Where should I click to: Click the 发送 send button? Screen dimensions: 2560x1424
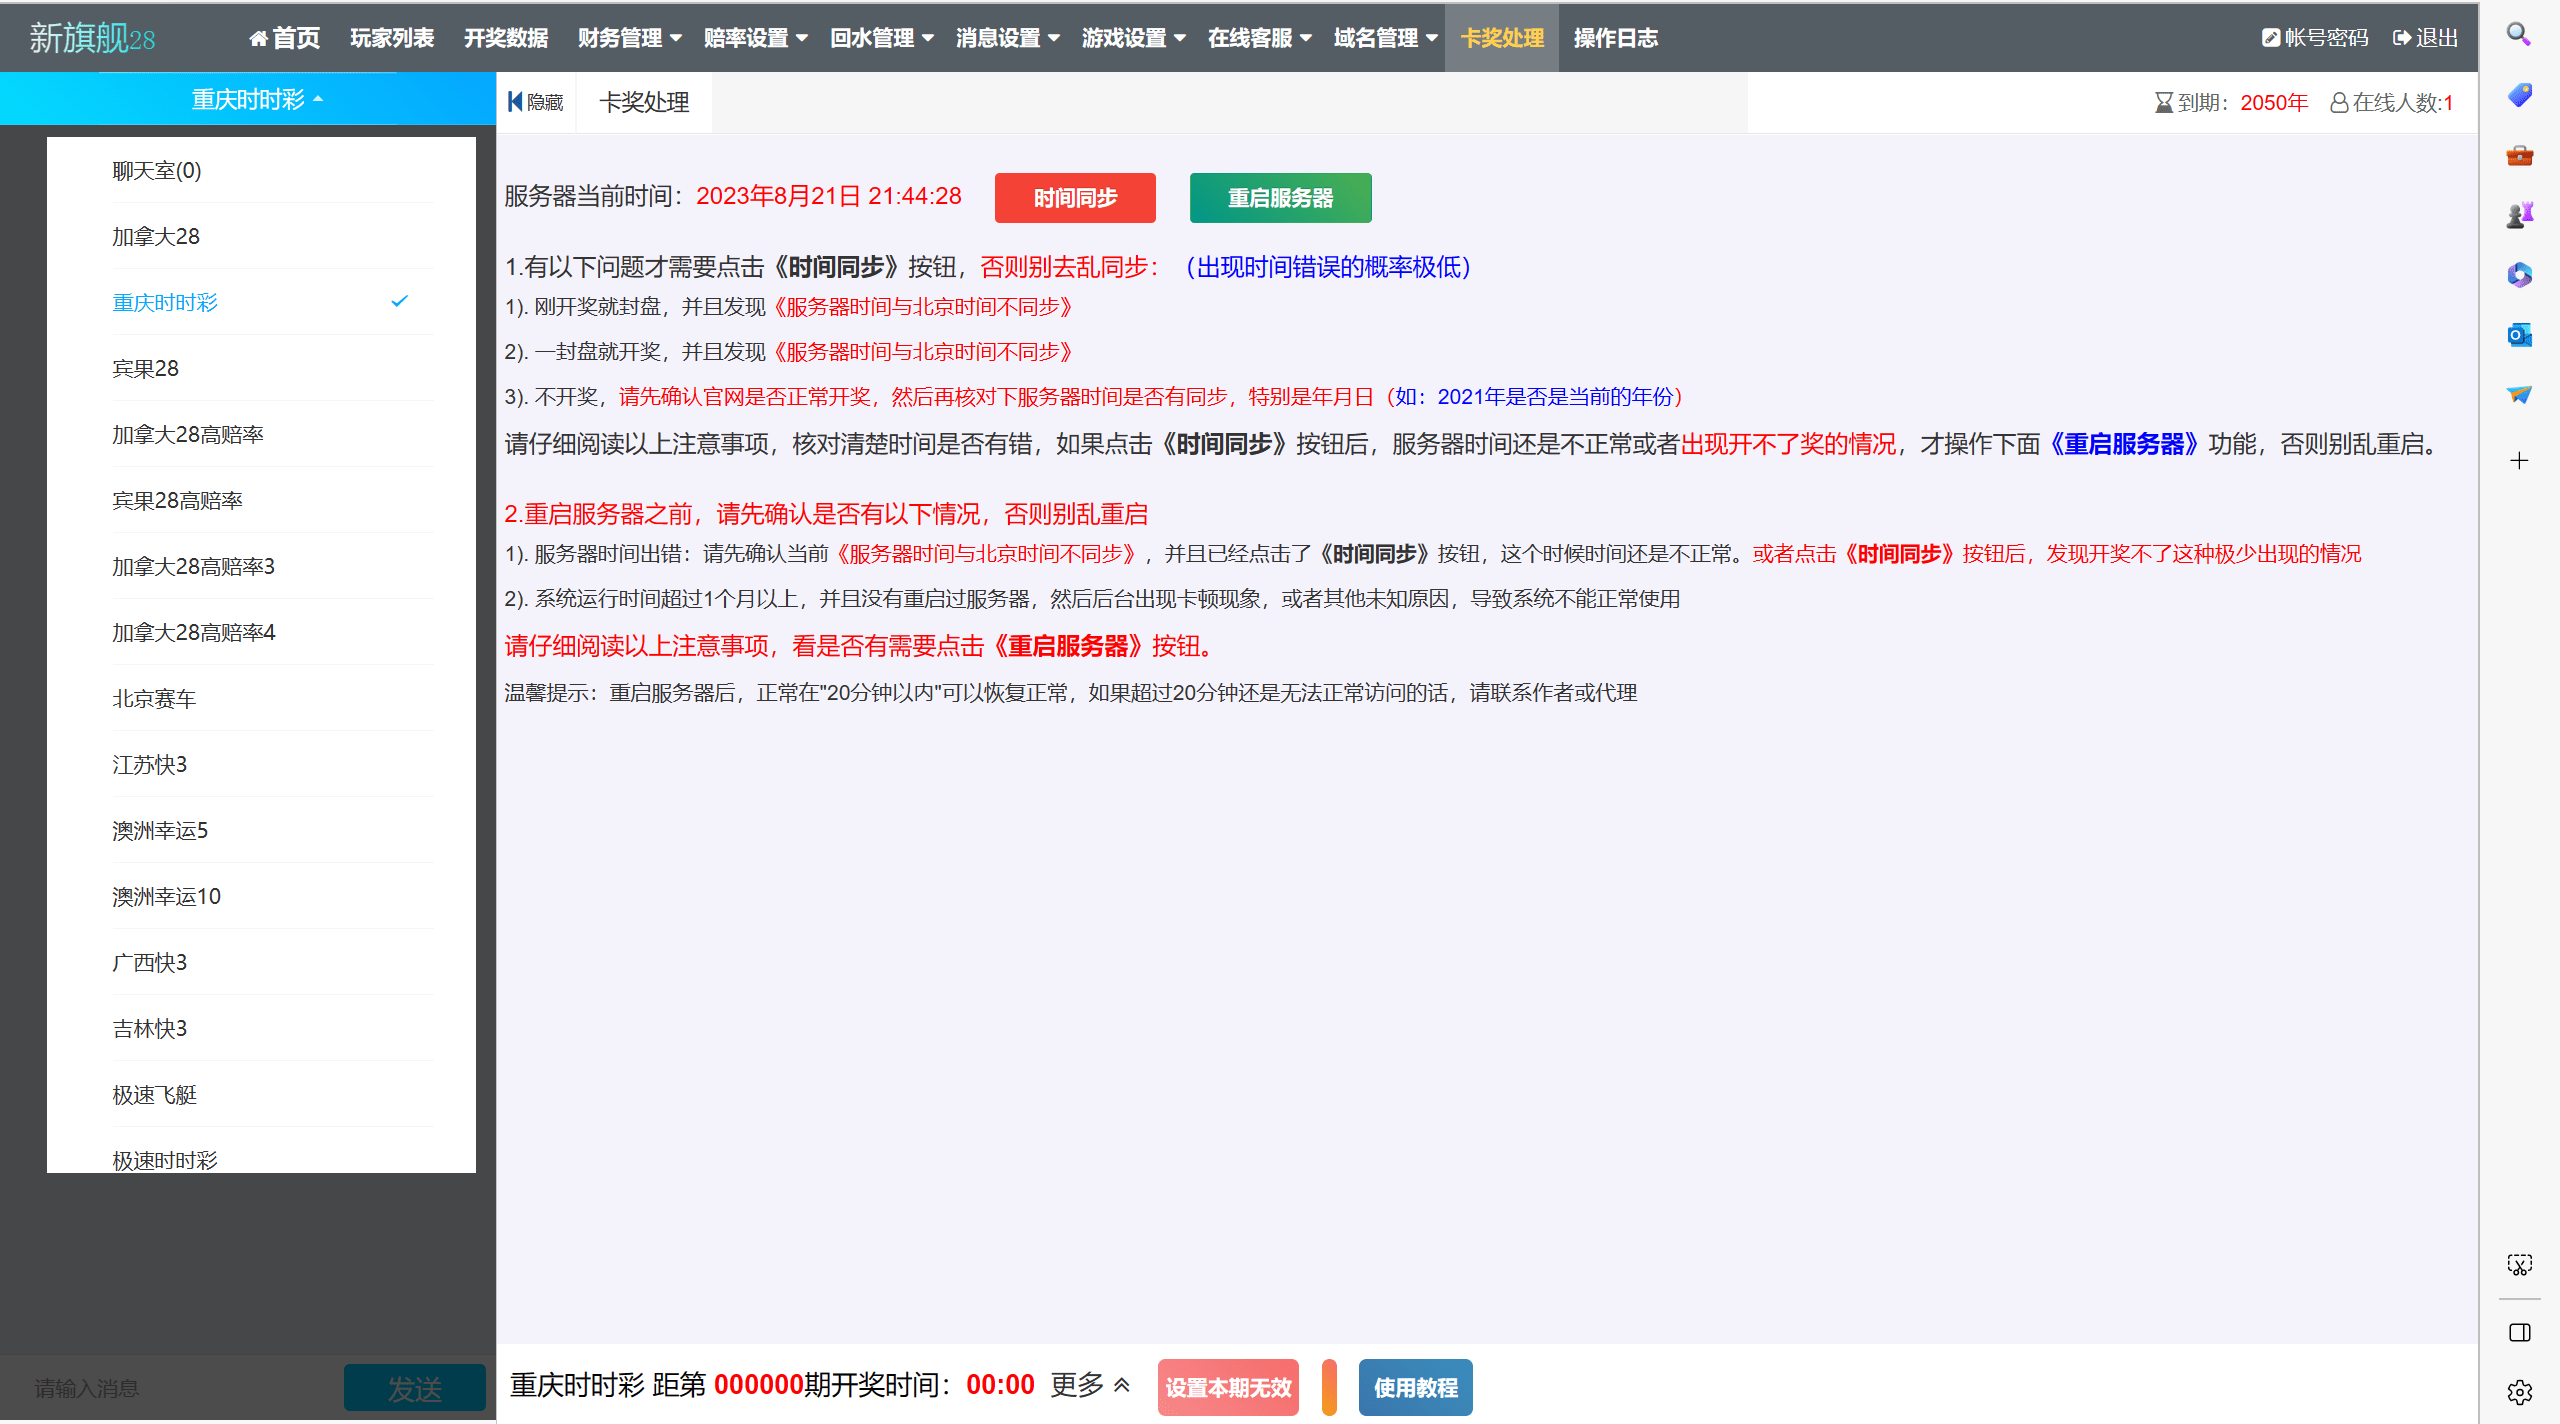point(415,1388)
